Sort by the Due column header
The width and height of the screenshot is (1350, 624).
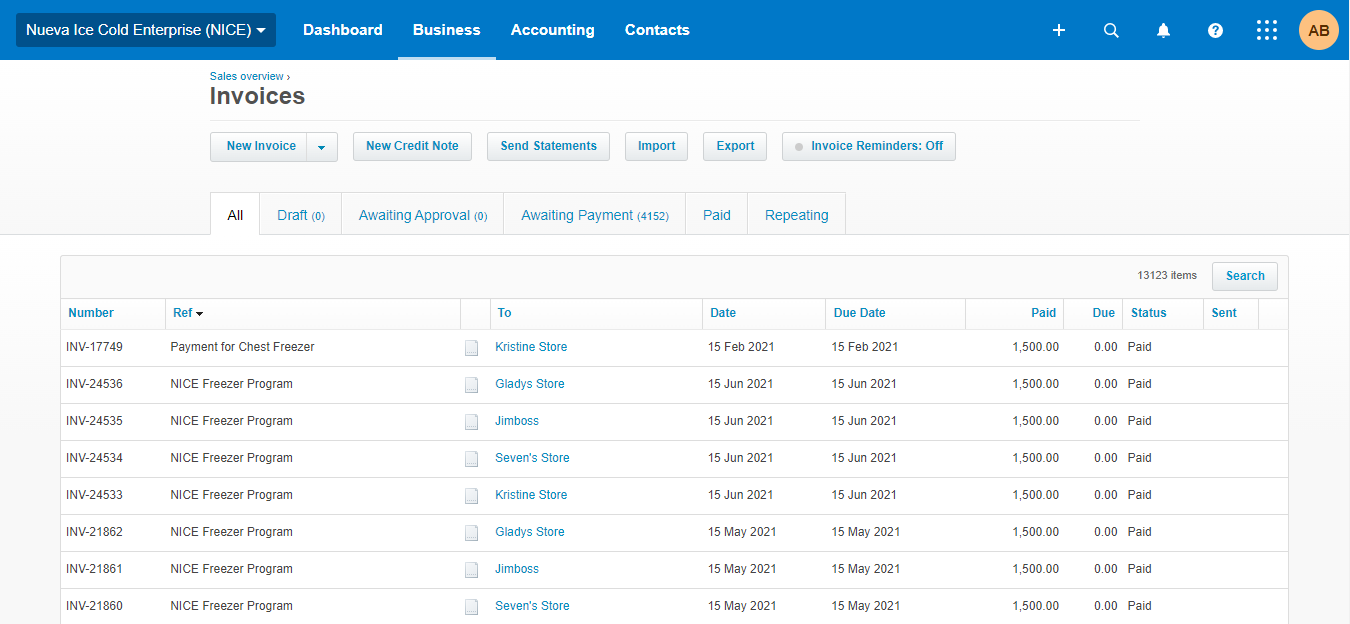[x=1103, y=313]
